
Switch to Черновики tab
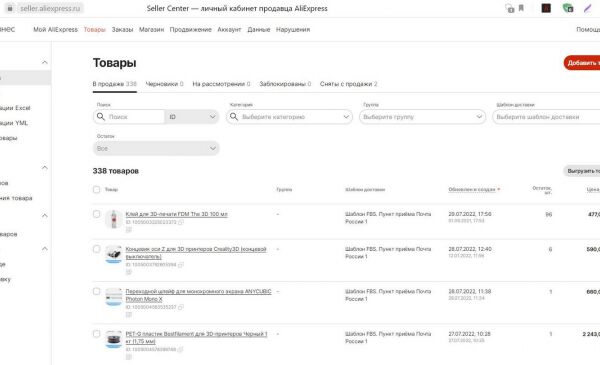165,84
